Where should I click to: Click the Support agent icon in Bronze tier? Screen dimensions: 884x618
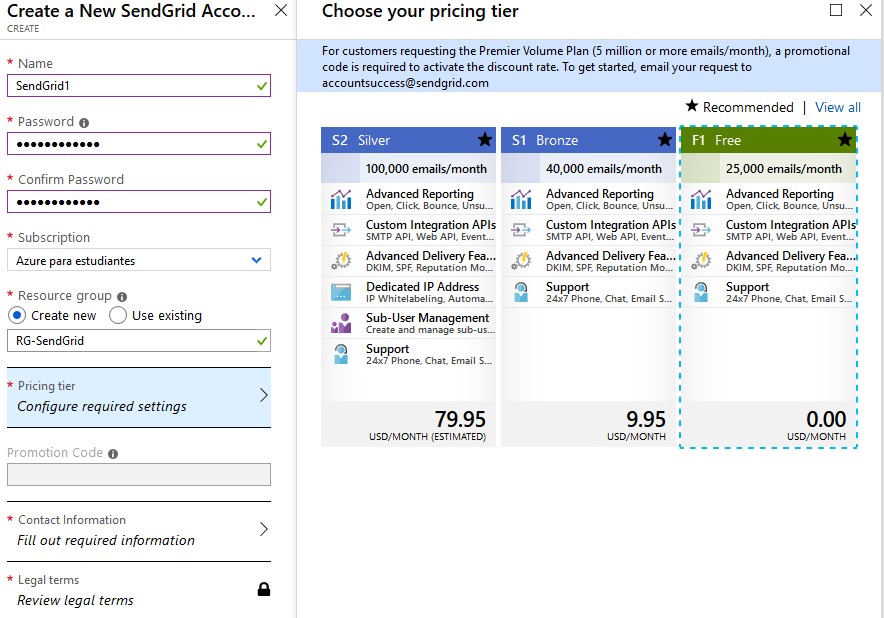click(x=521, y=292)
